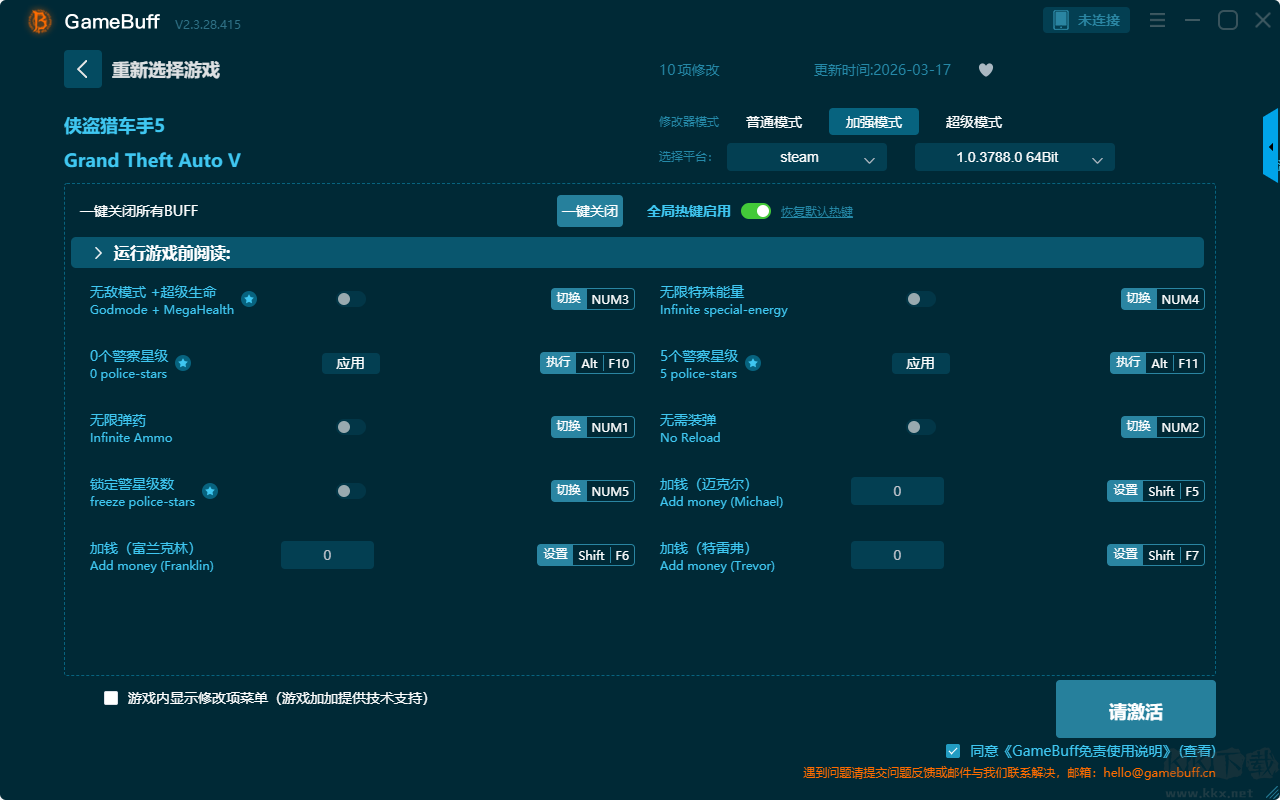The height and width of the screenshot is (800, 1280).
Task: Click the heart favorite icon
Action: [985, 70]
